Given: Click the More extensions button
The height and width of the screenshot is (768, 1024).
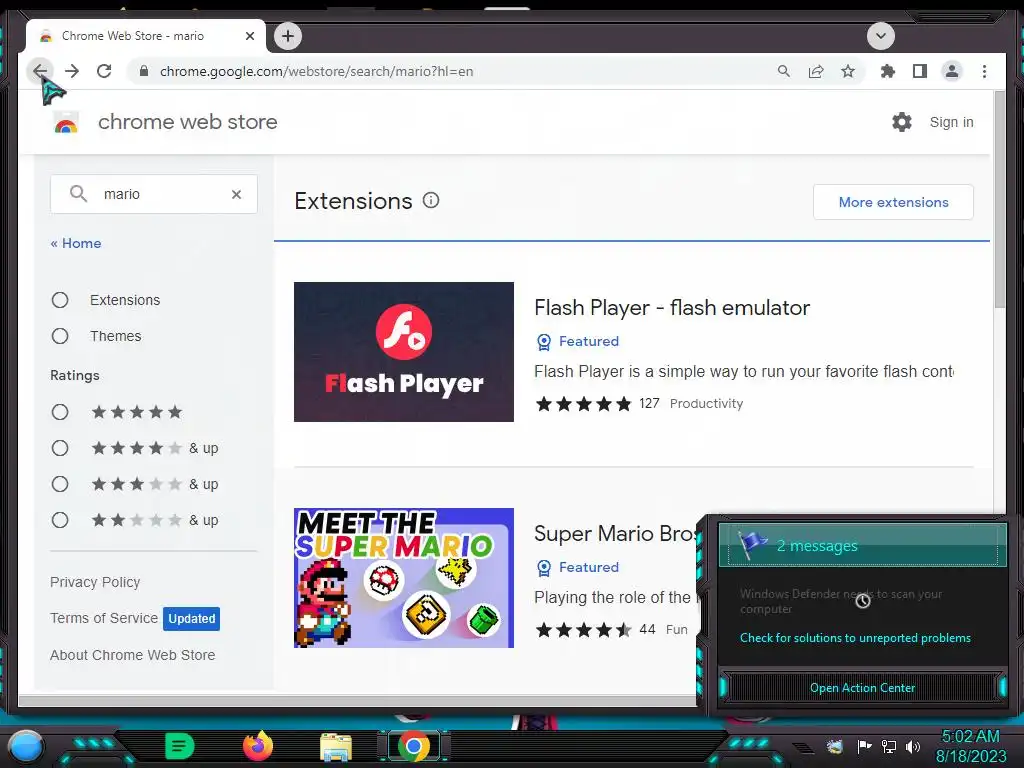Looking at the screenshot, I should [893, 202].
